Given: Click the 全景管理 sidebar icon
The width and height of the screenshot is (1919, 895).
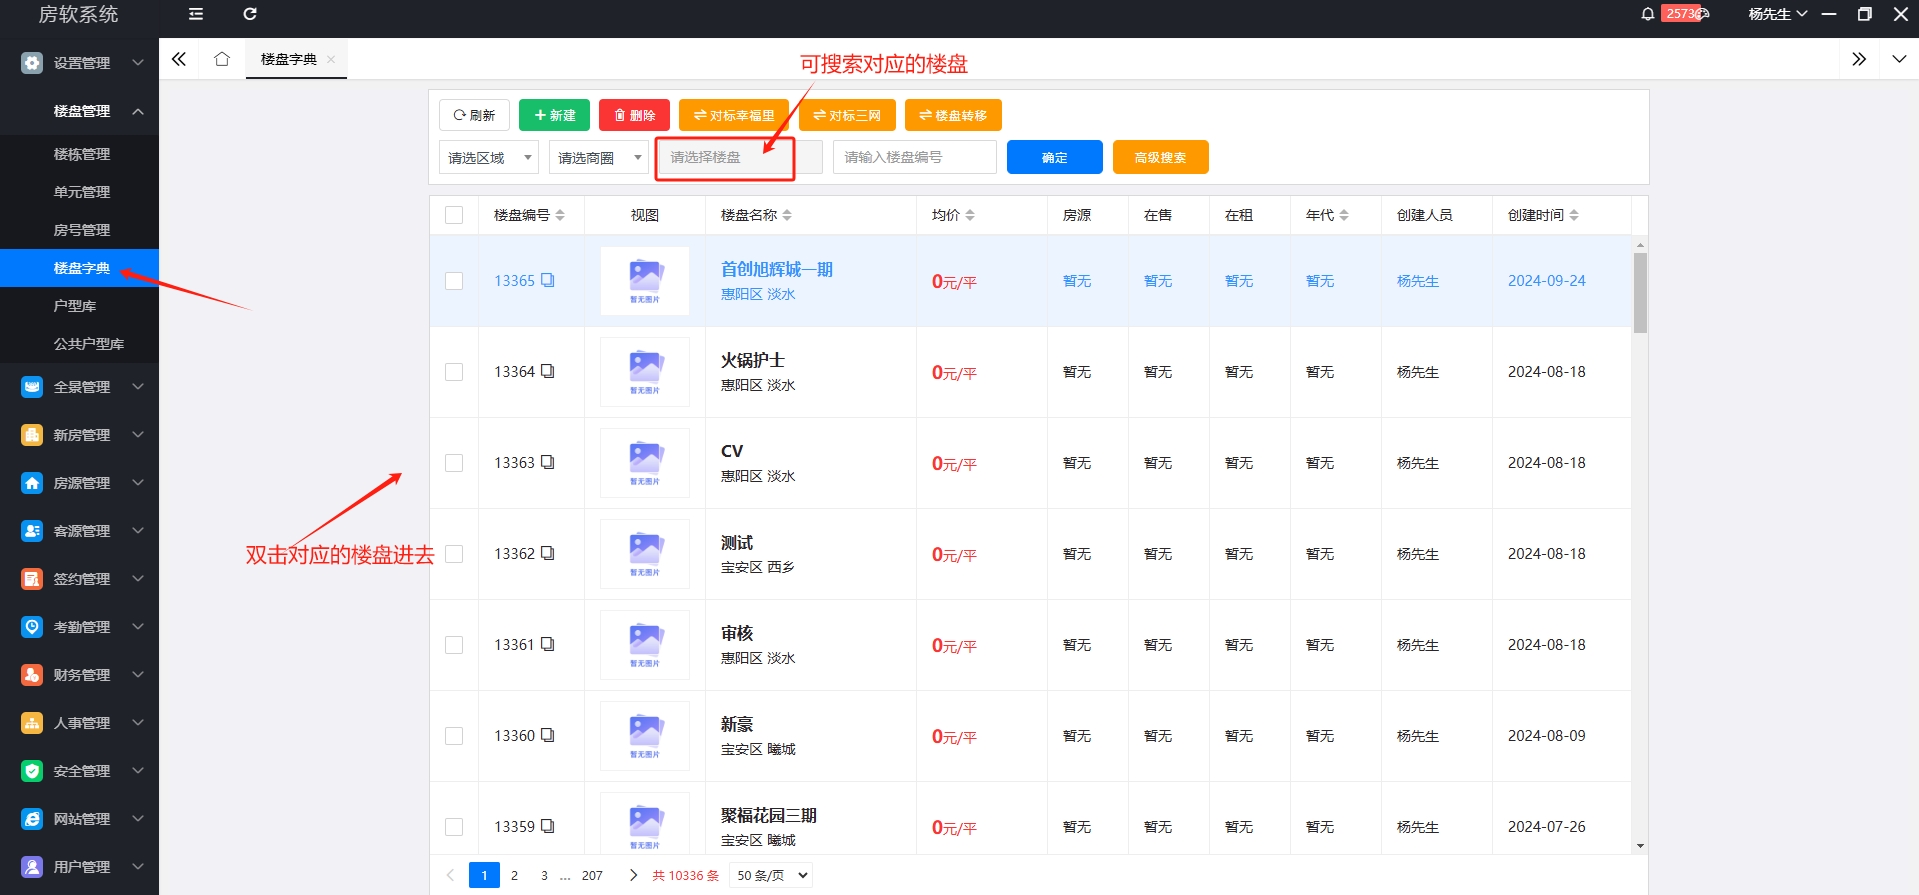Looking at the screenshot, I should (32, 387).
